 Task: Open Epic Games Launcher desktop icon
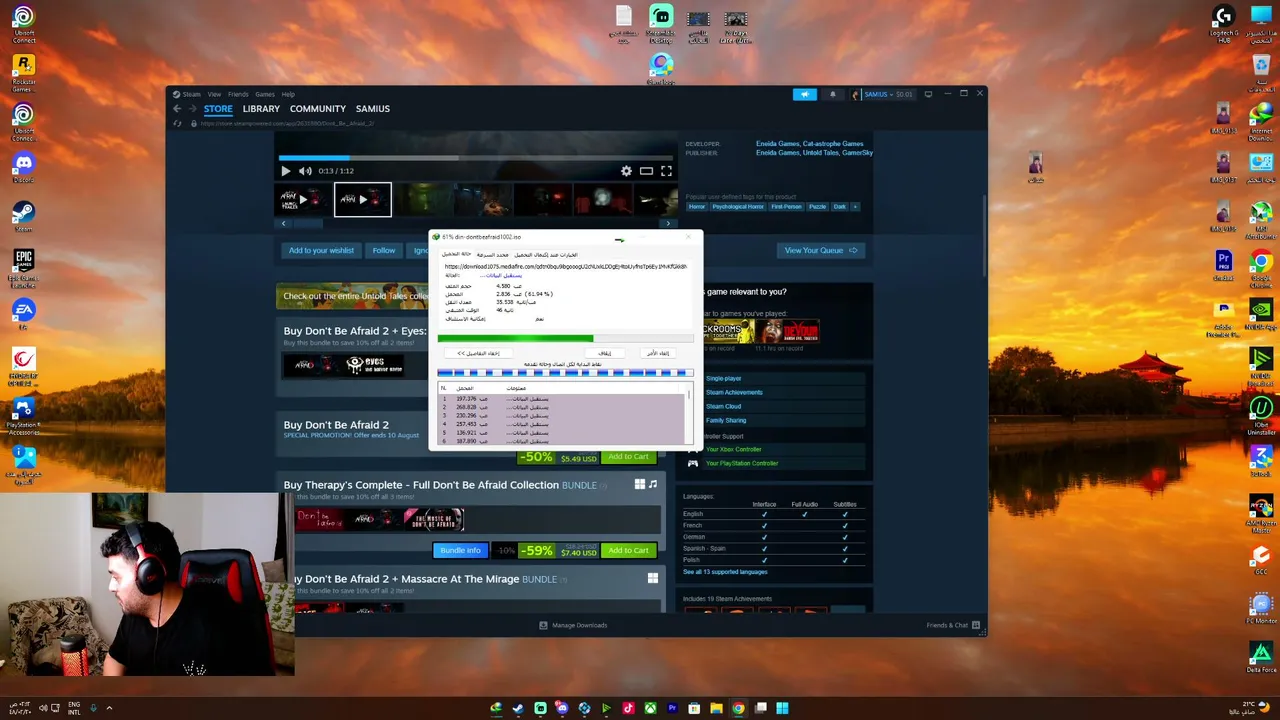tap(23, 266)
